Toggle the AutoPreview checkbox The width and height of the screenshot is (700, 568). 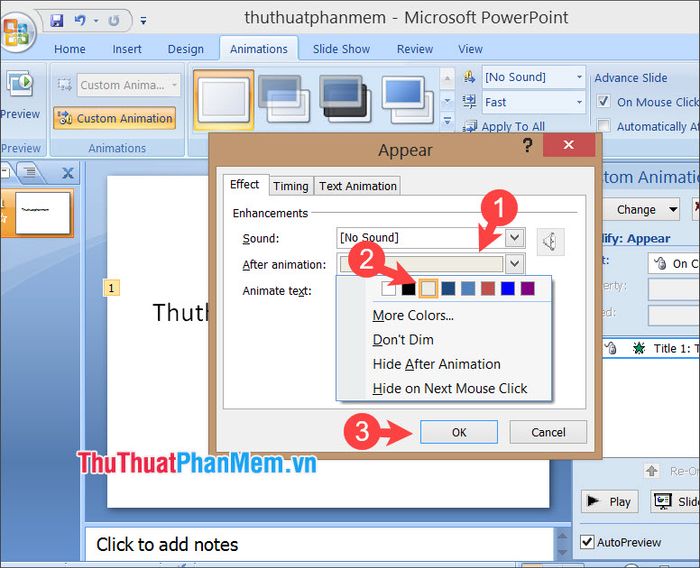(x=587, y=542)
